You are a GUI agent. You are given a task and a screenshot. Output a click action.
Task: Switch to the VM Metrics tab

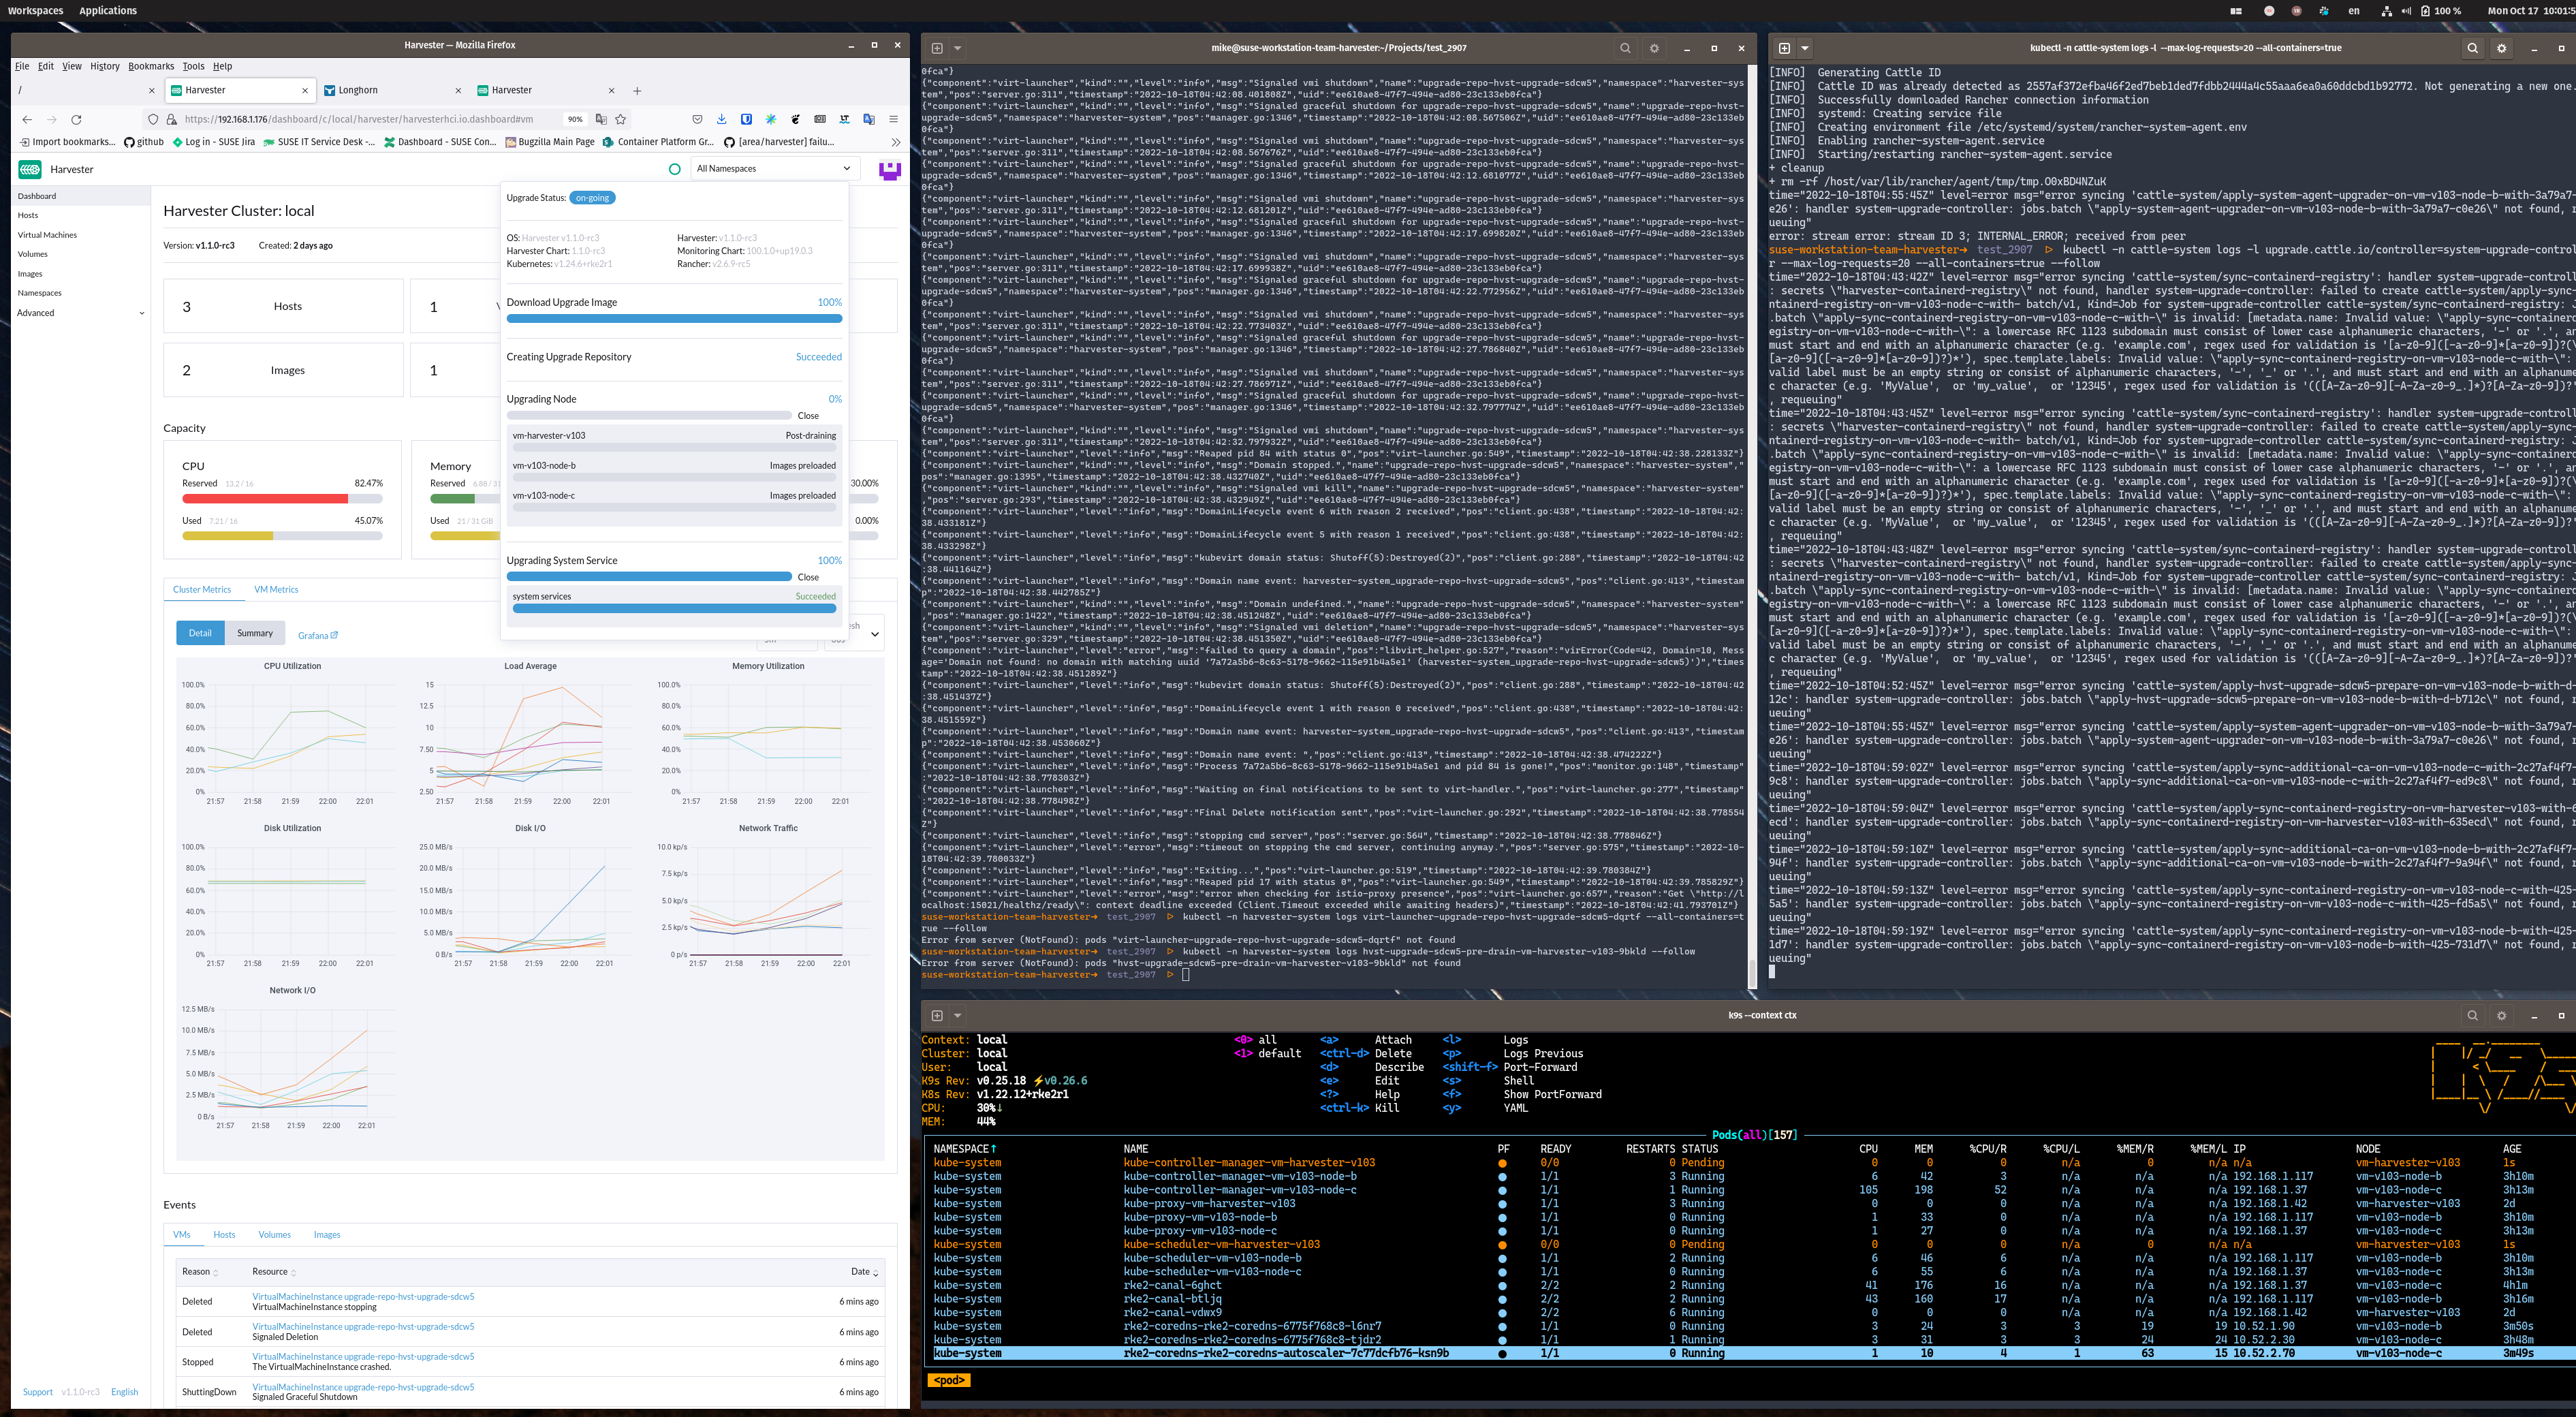pyautogui.click(x=276, y=589)
